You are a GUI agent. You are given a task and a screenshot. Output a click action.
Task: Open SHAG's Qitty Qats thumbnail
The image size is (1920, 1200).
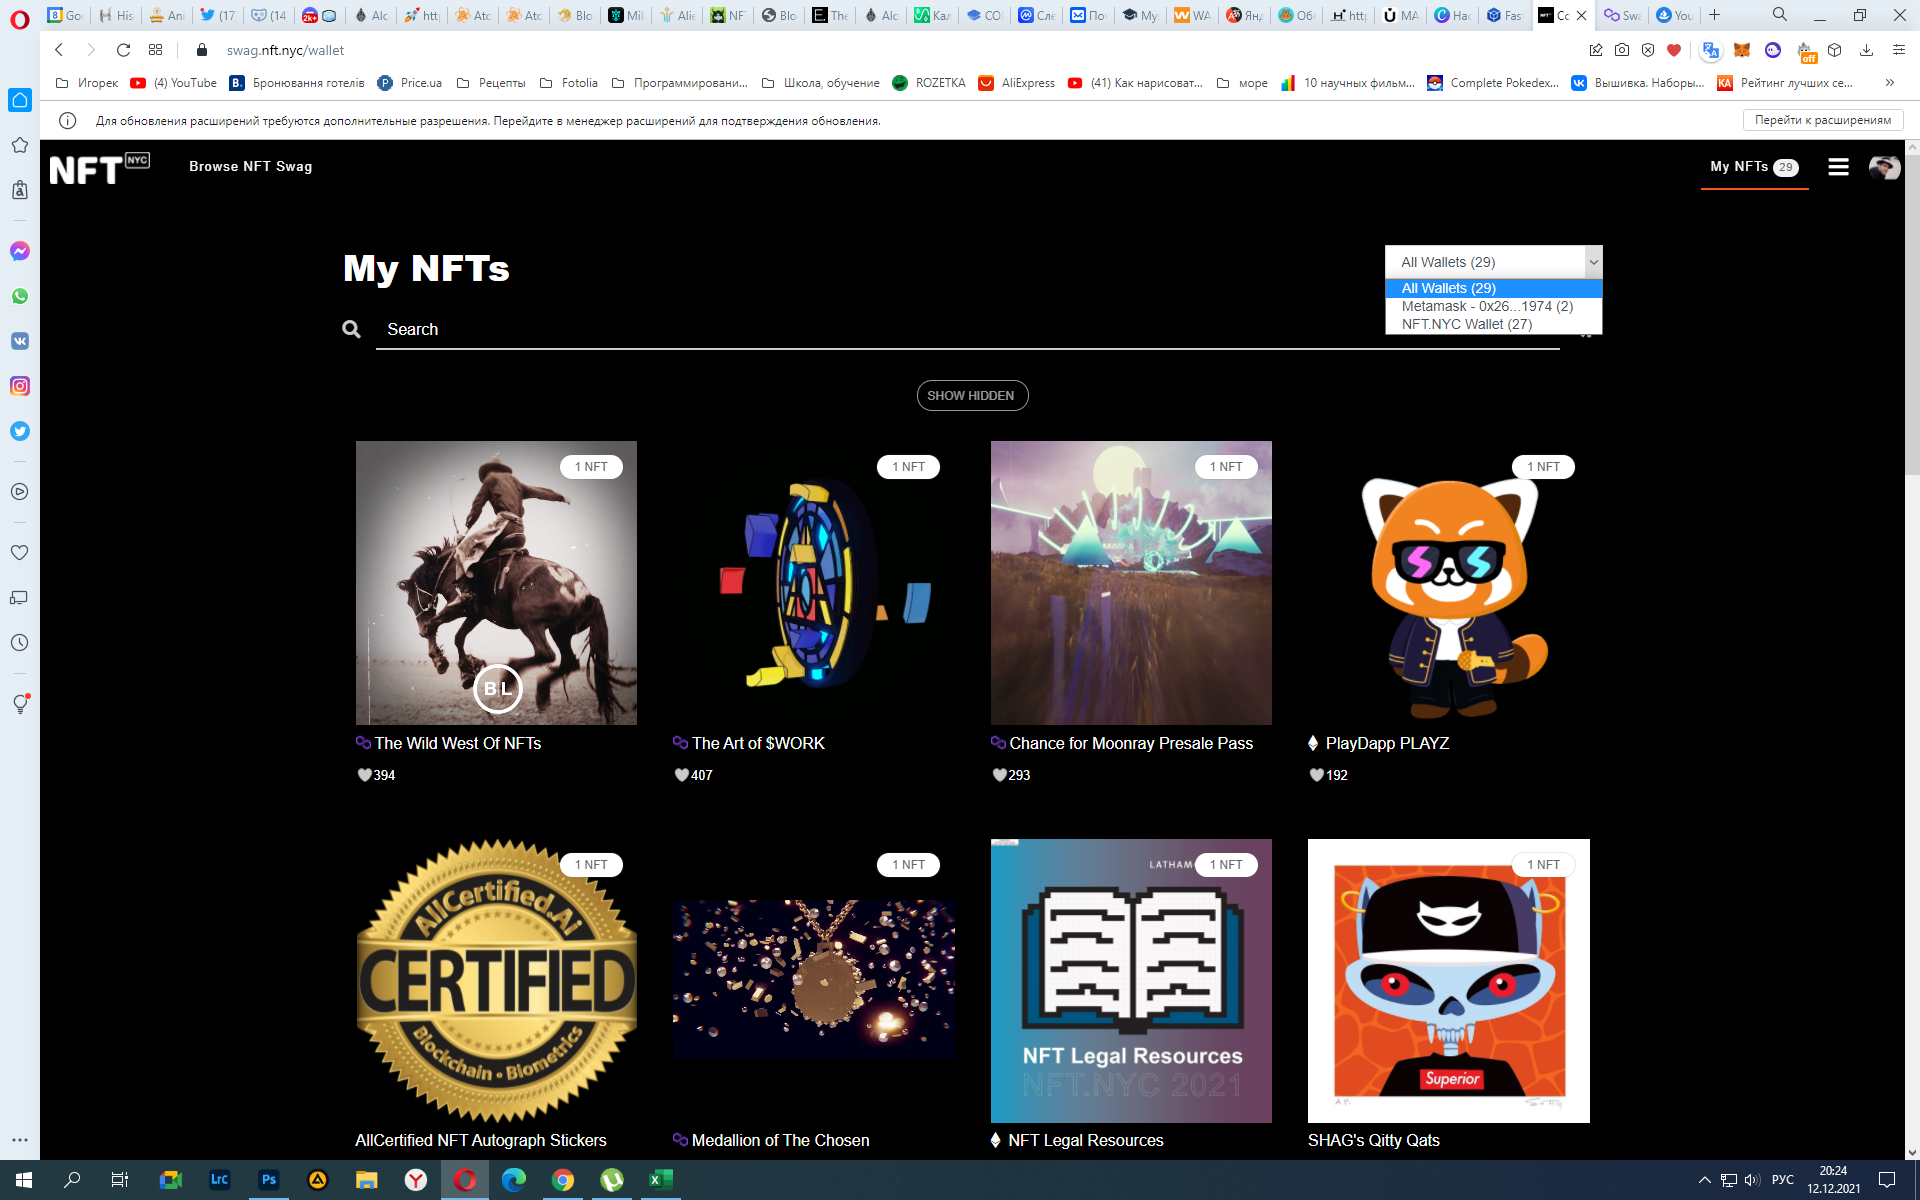tap(1448, 981)
